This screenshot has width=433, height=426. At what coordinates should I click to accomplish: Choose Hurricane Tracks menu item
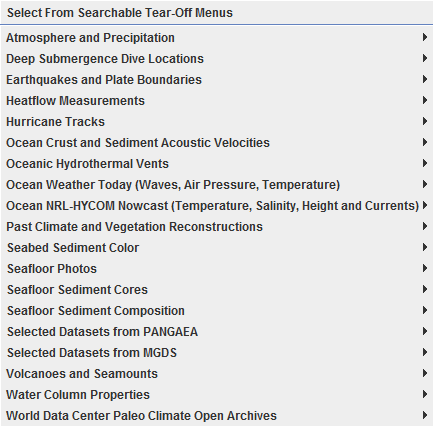tap(217, 121)
